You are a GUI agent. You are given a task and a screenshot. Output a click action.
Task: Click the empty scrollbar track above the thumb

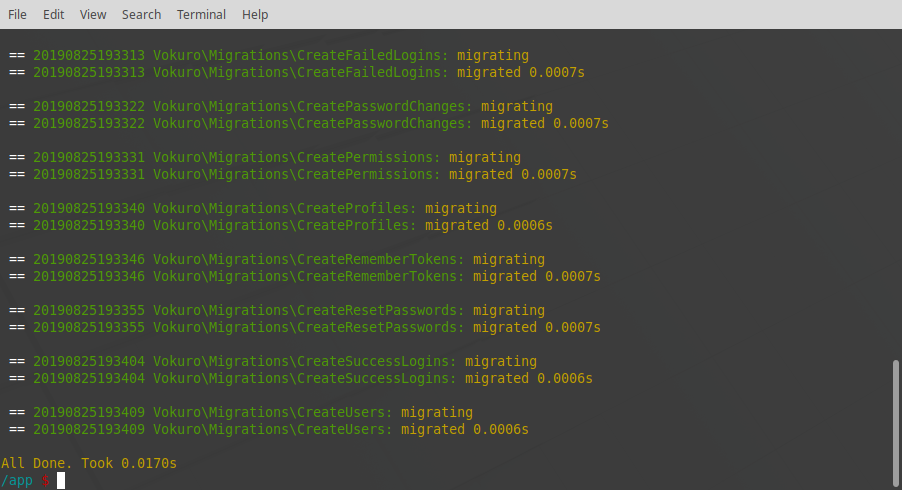click(x=895, y=200)
